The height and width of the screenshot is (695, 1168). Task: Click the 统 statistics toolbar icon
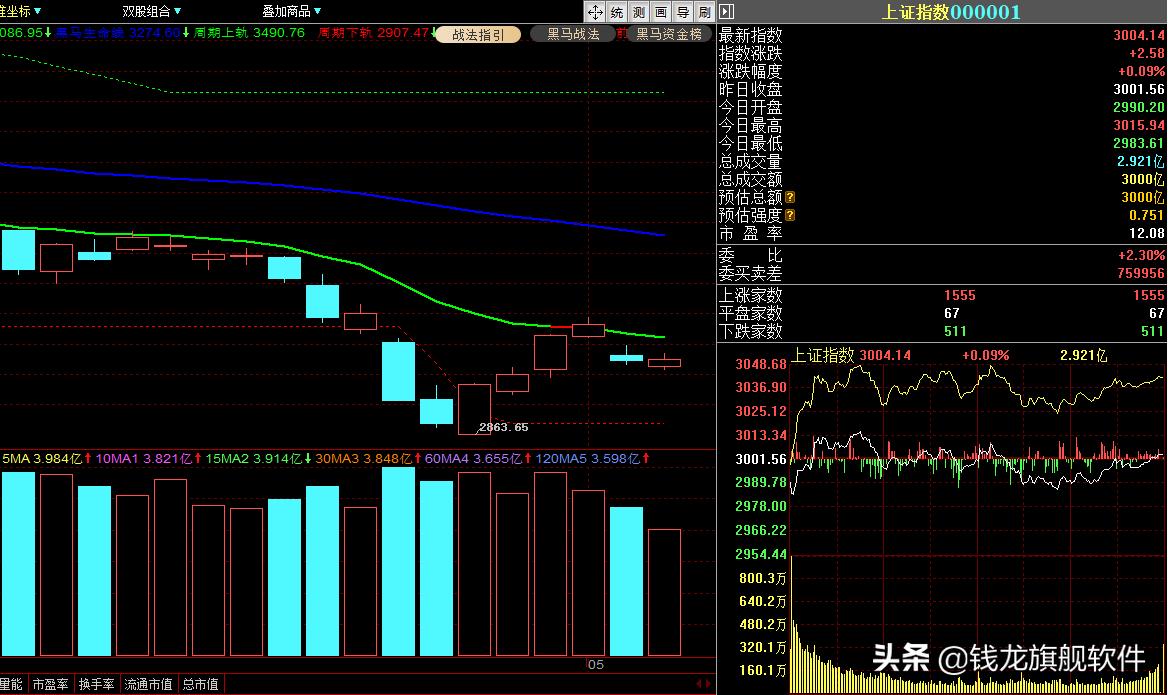point(617,12)
